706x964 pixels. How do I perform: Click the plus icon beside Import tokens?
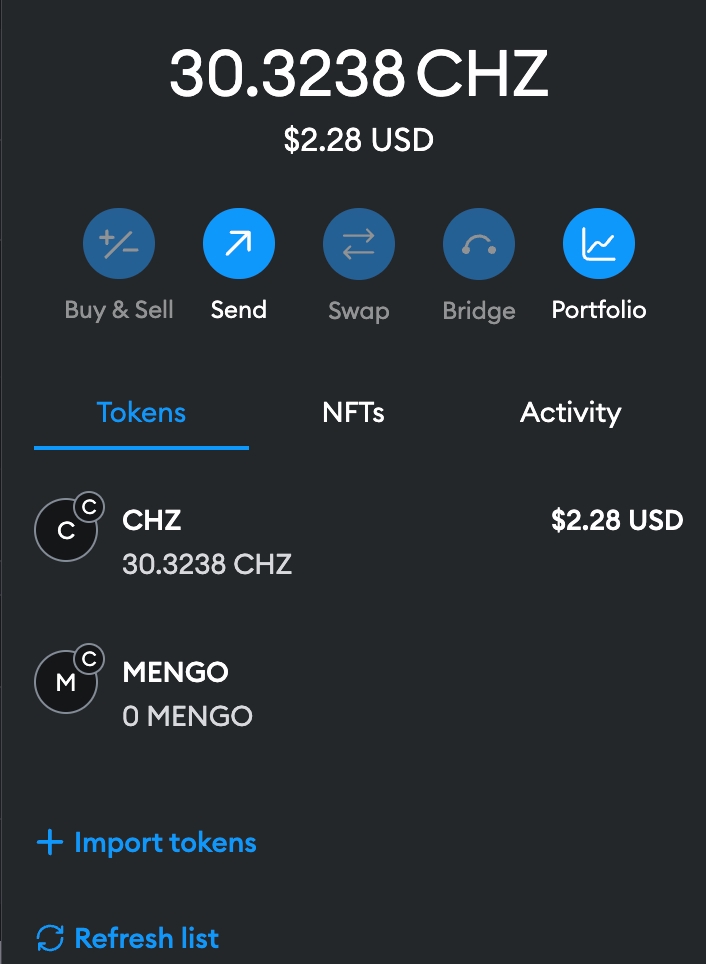click(49, 843)
